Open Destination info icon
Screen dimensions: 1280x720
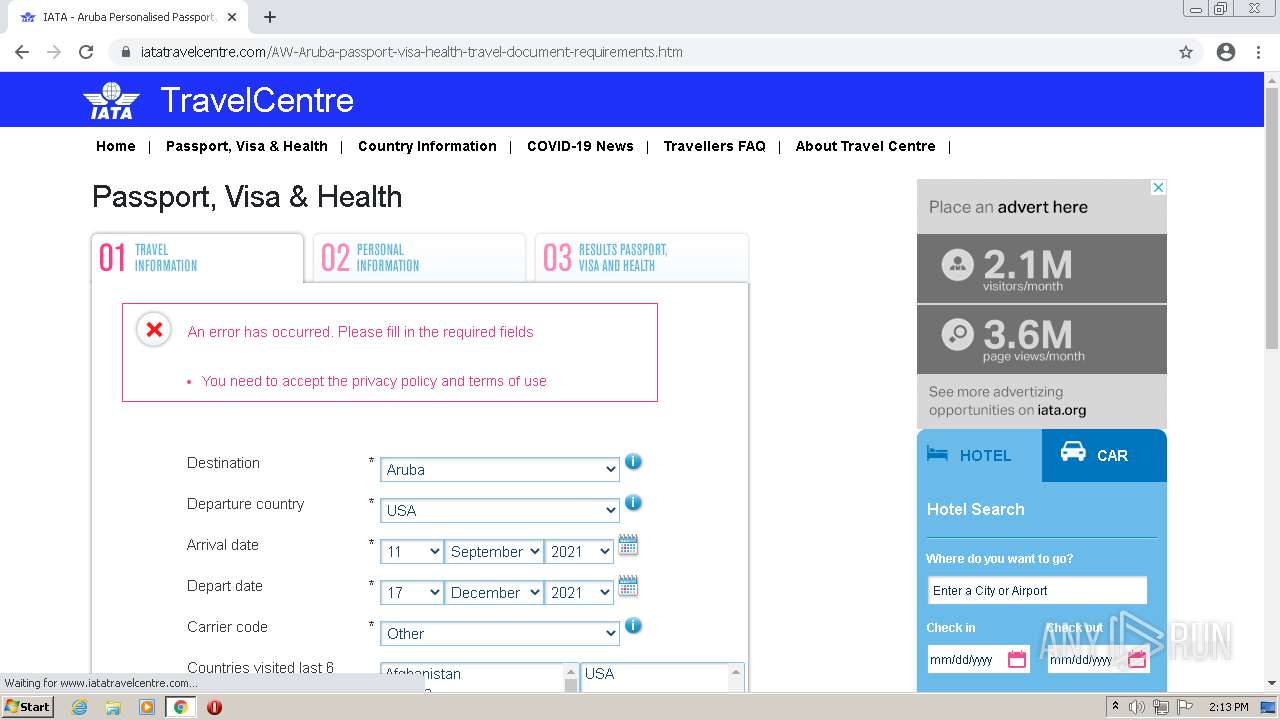tap(633, 462)
